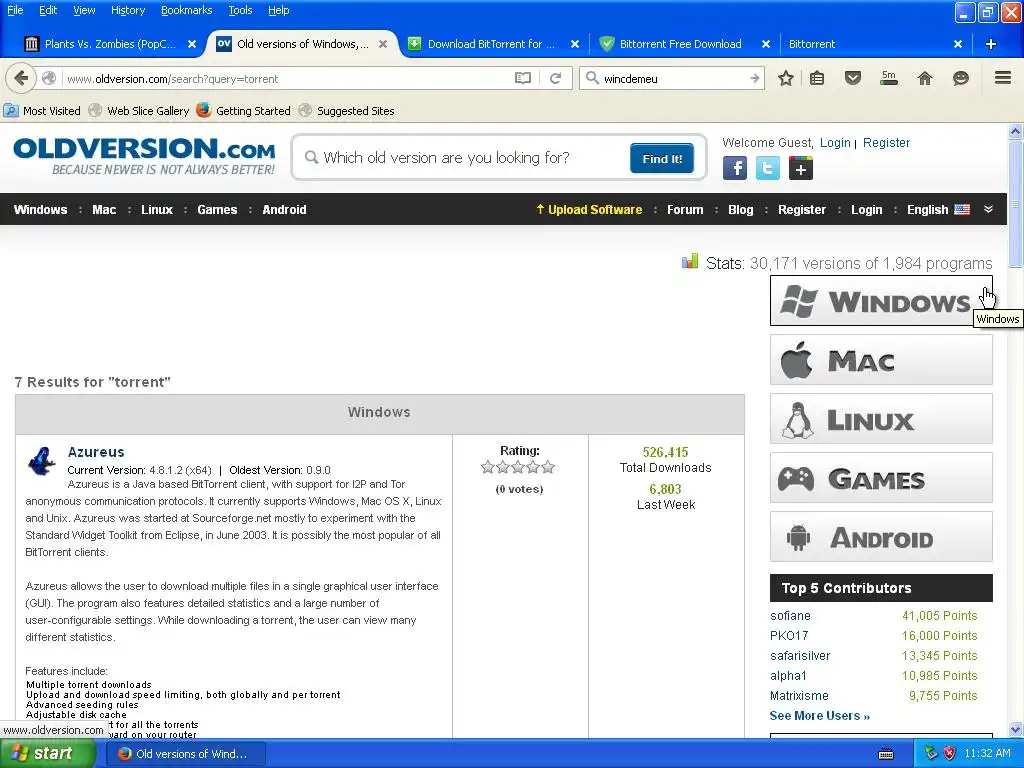Click the Find It! button
1024x768 pixels.
coord(662,158)
